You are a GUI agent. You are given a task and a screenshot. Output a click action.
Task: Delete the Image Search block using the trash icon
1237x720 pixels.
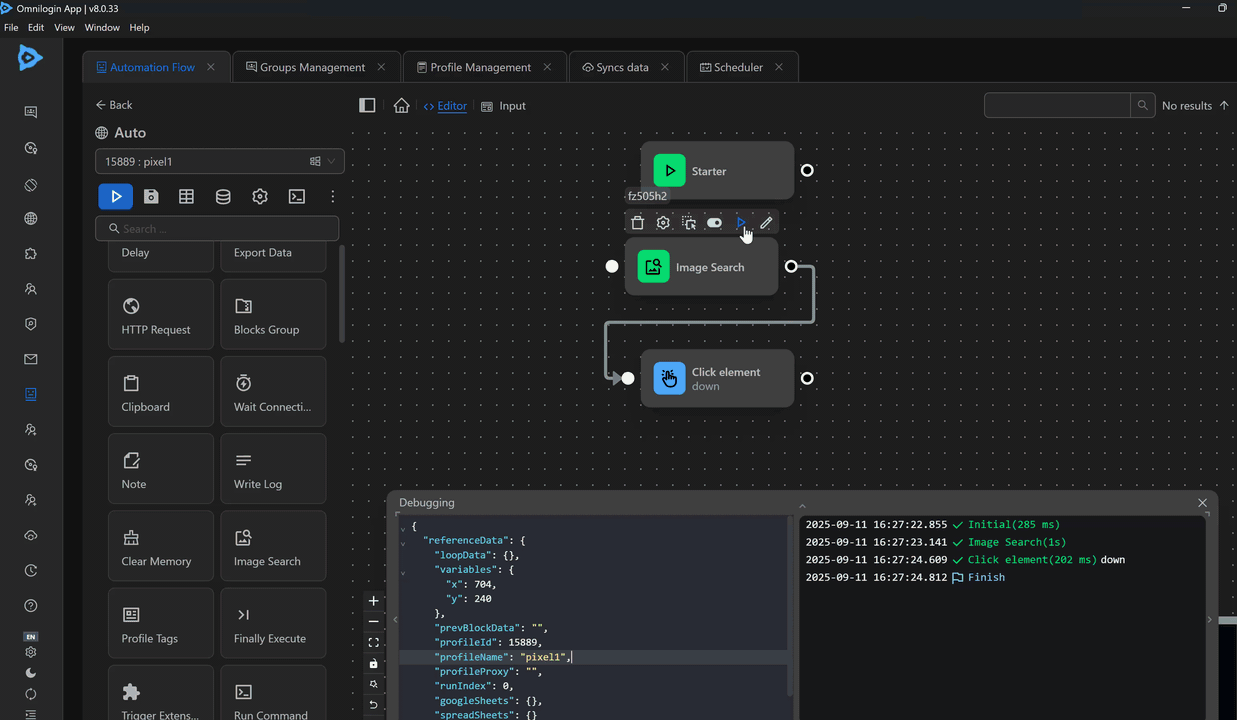[638, 223]
